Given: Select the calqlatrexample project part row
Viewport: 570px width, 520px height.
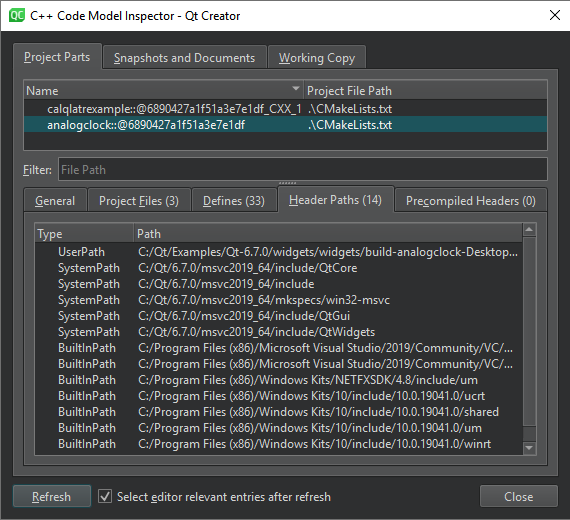Looking at the screenshot, I should tap(285, 109).
